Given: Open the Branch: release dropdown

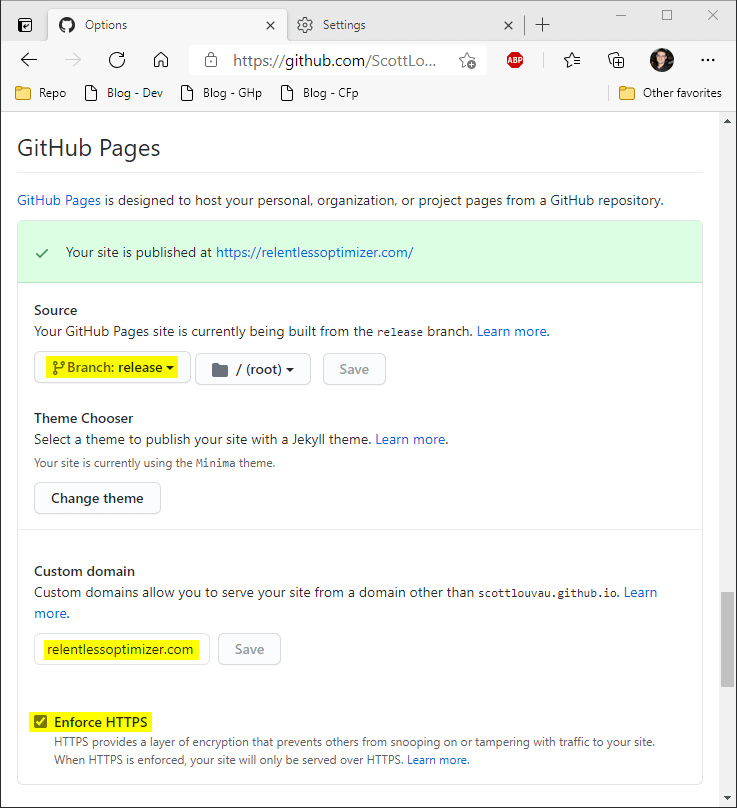Looking at the screenshot, I should pos(112,368).
